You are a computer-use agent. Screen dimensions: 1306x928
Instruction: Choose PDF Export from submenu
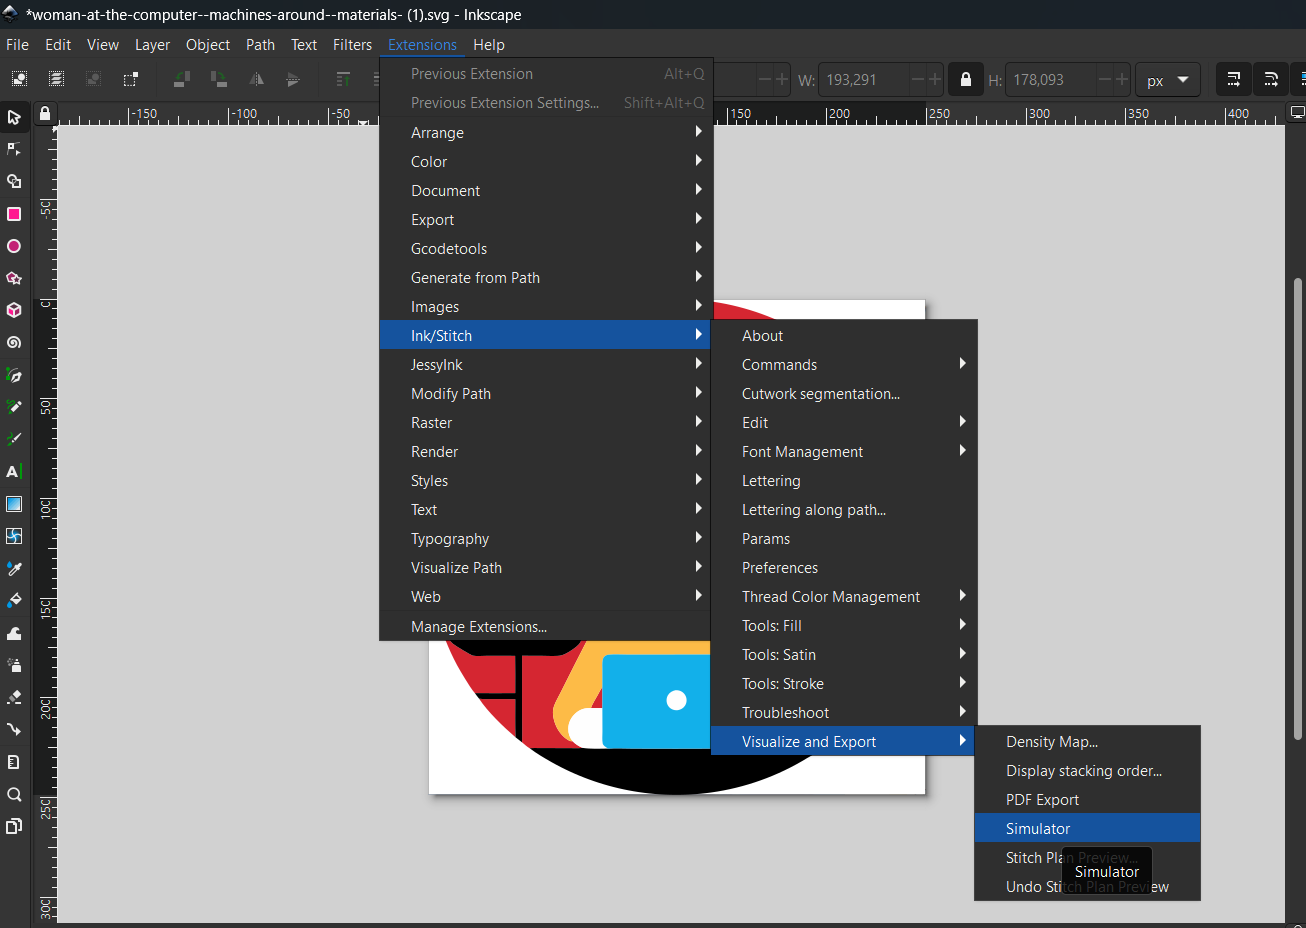(x=1087, y=799)
